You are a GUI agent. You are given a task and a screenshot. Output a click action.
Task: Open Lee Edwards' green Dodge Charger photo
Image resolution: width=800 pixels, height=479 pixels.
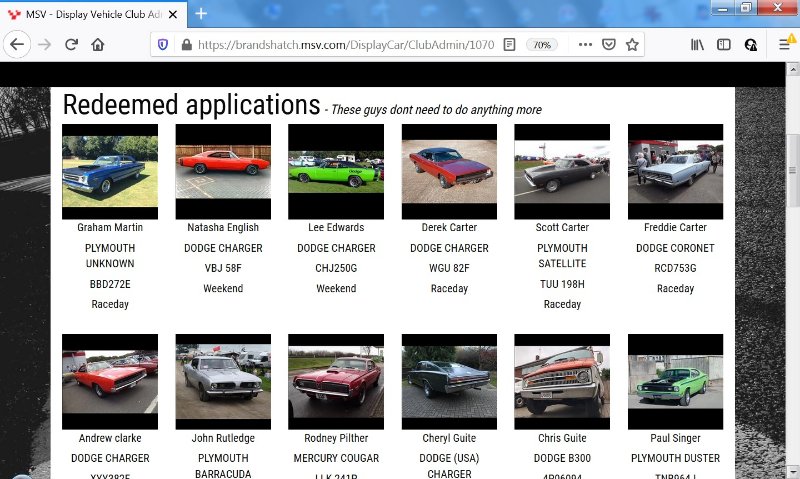click(x=336, y=171)
